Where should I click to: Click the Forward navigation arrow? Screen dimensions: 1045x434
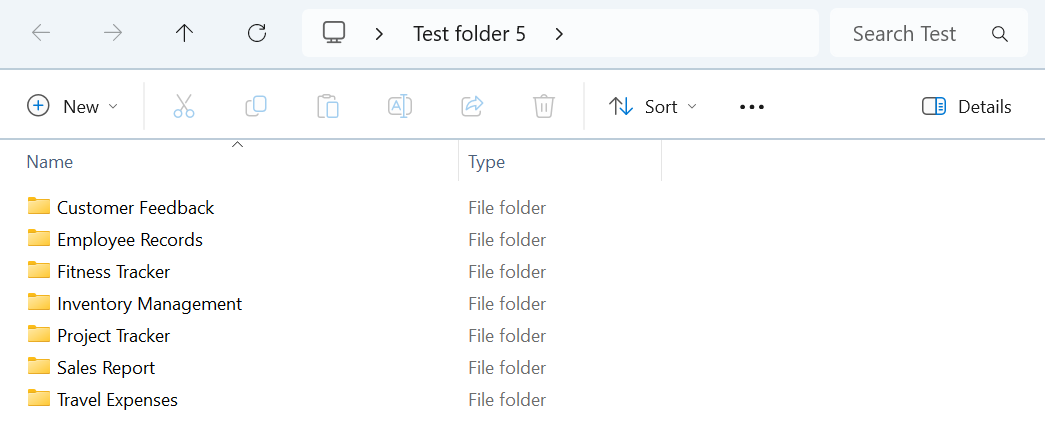113,33
